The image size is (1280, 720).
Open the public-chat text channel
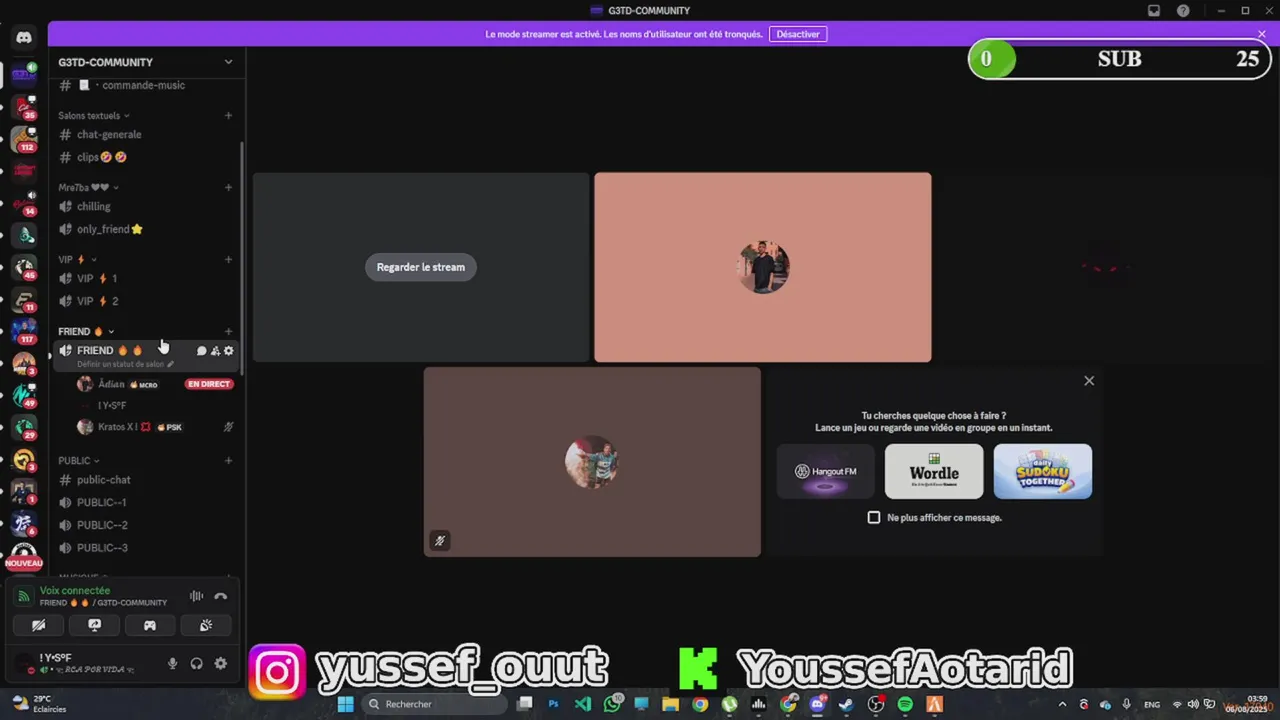tap(146, 480)
